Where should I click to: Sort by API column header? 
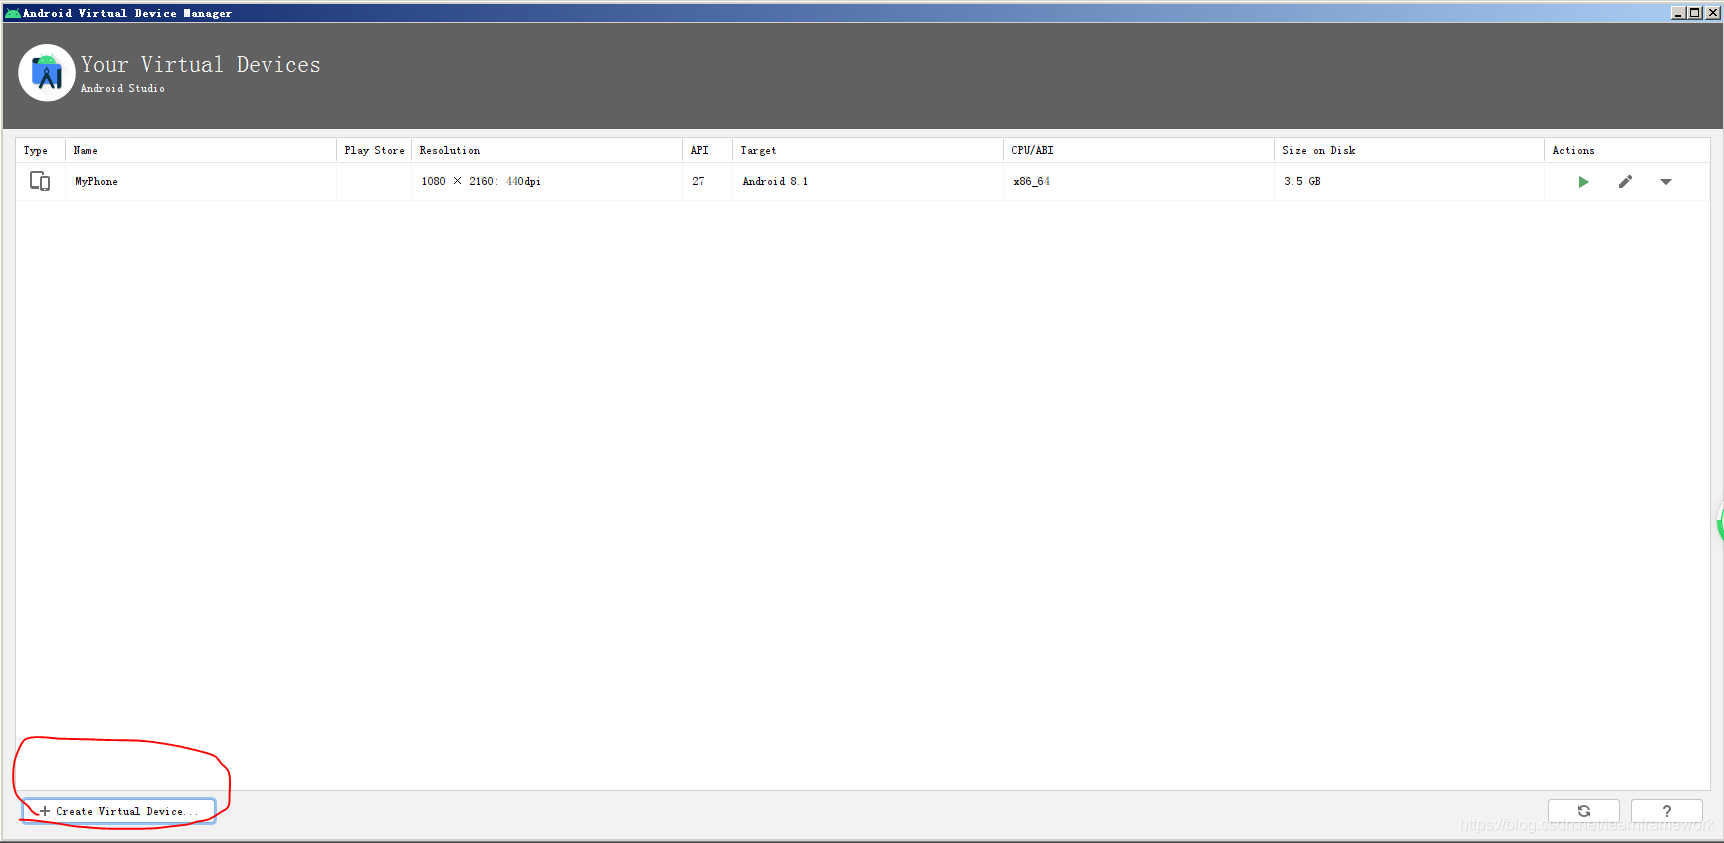707,150
